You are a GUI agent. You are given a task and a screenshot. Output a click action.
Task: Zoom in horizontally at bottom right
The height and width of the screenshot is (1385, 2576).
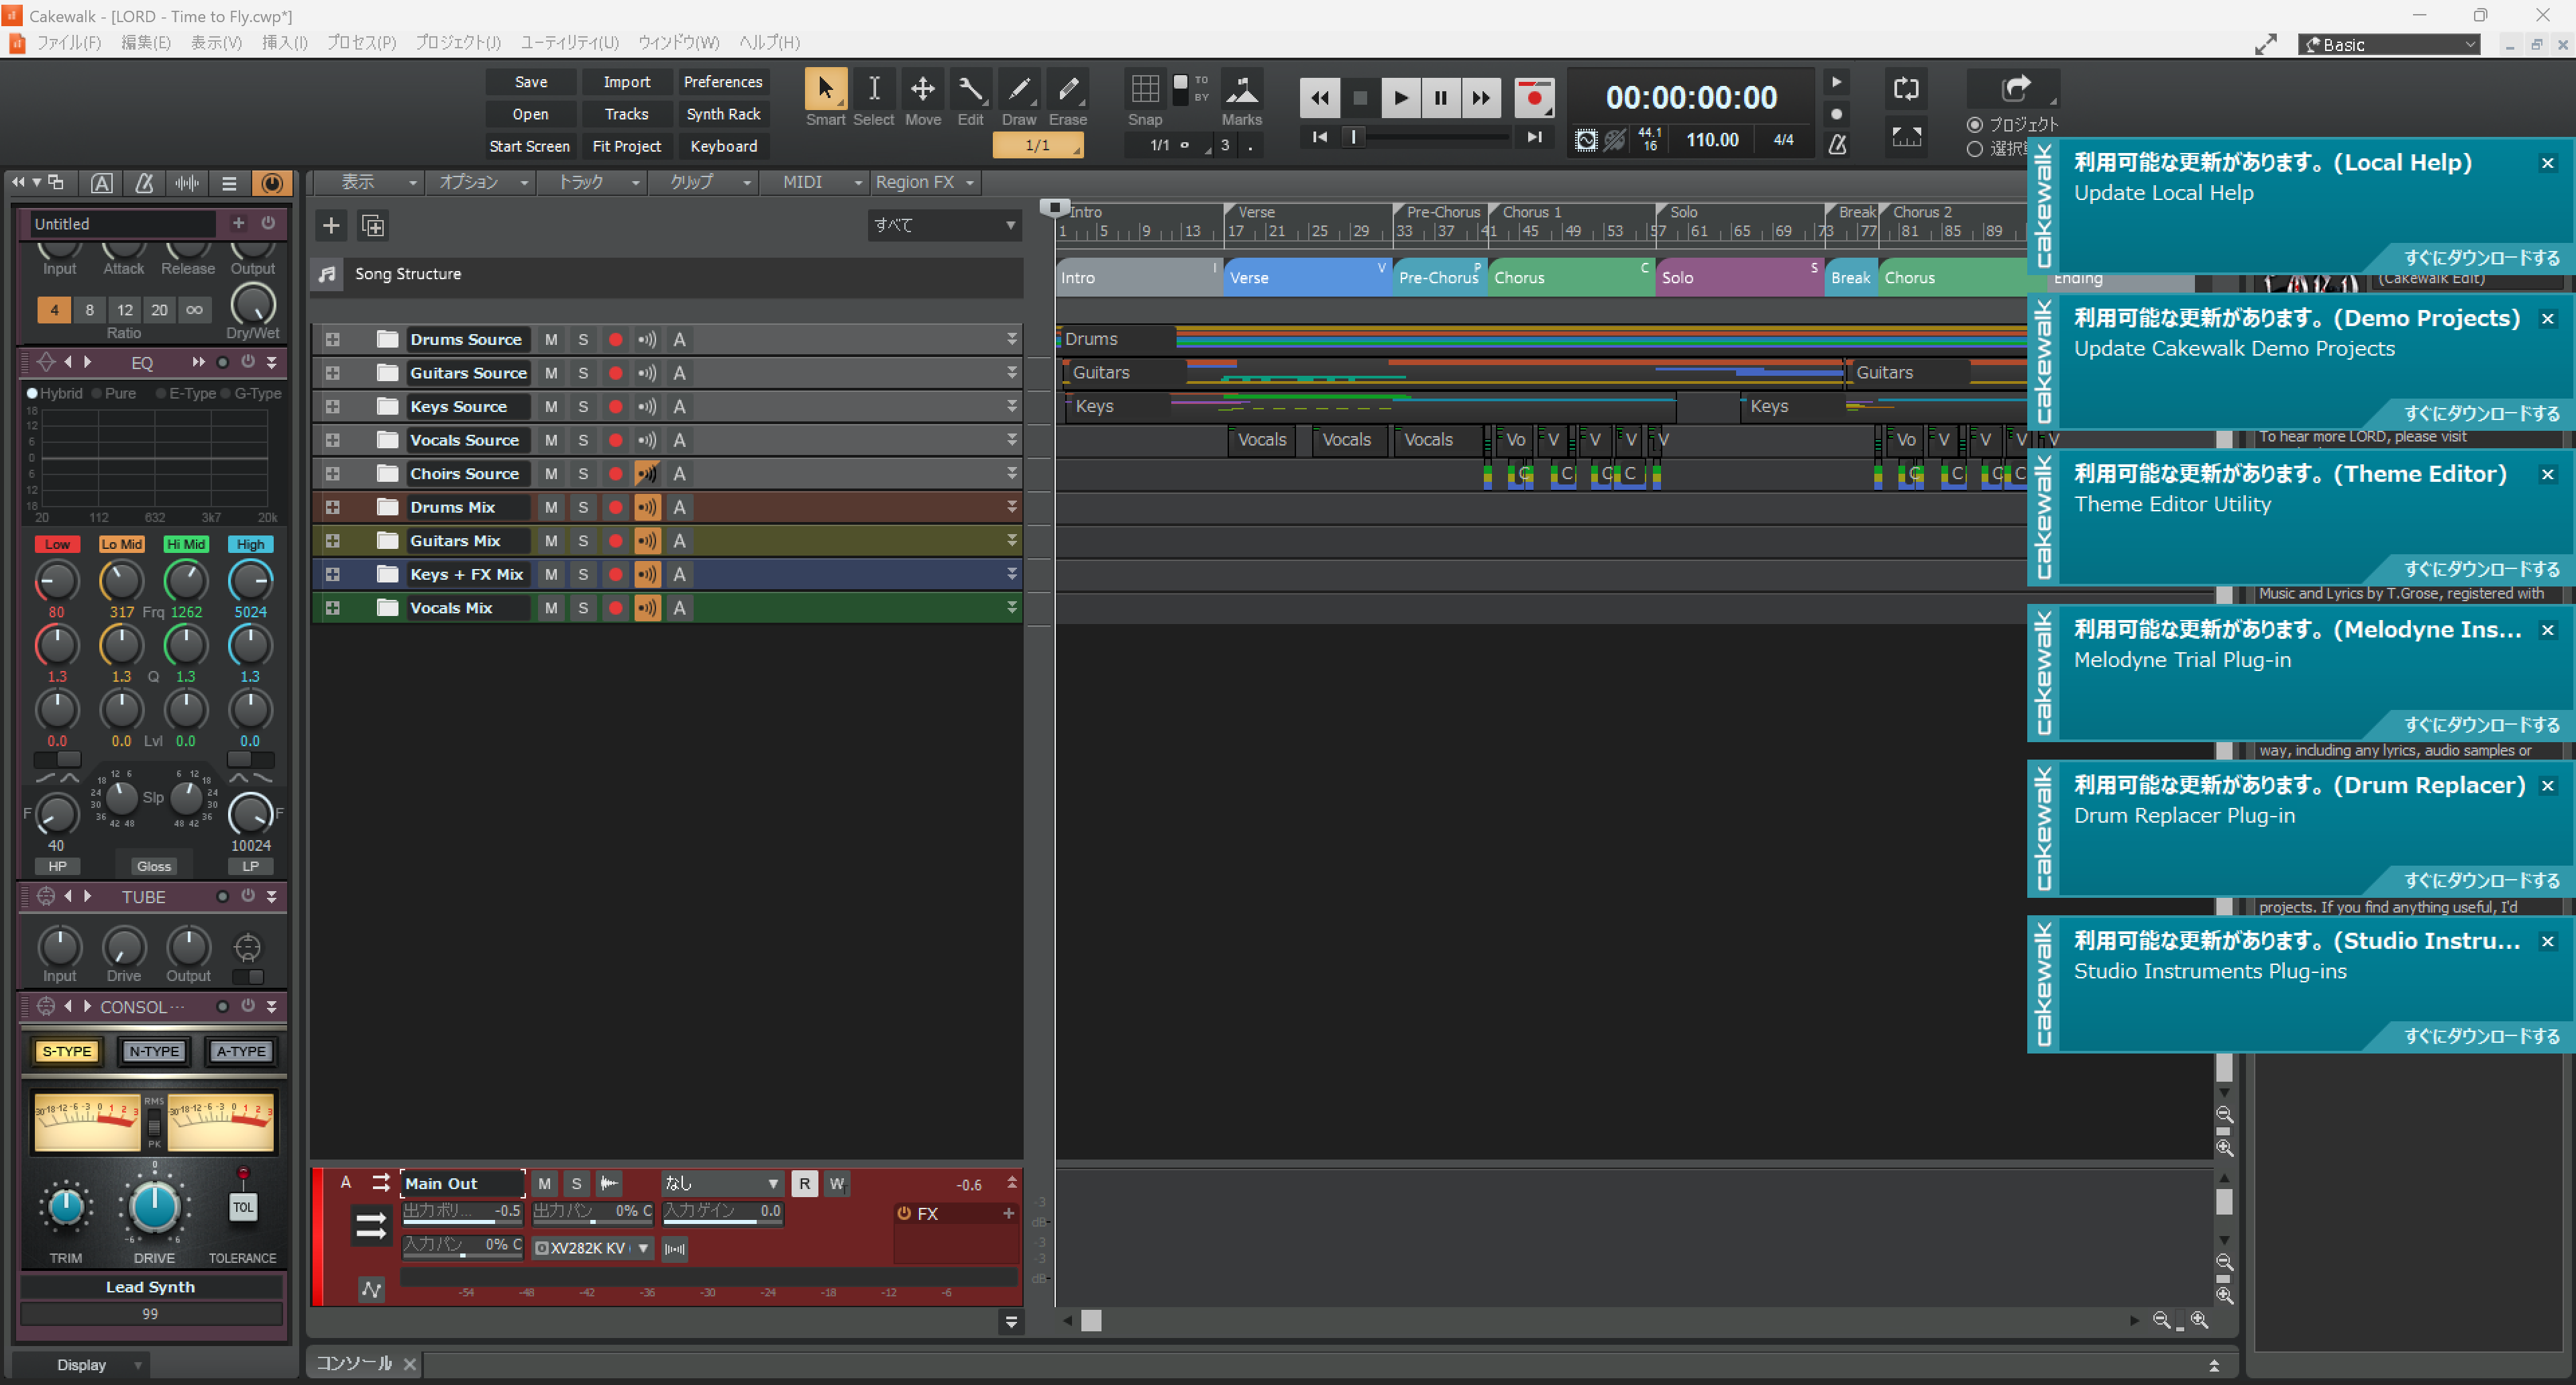coord(2199,1320)
